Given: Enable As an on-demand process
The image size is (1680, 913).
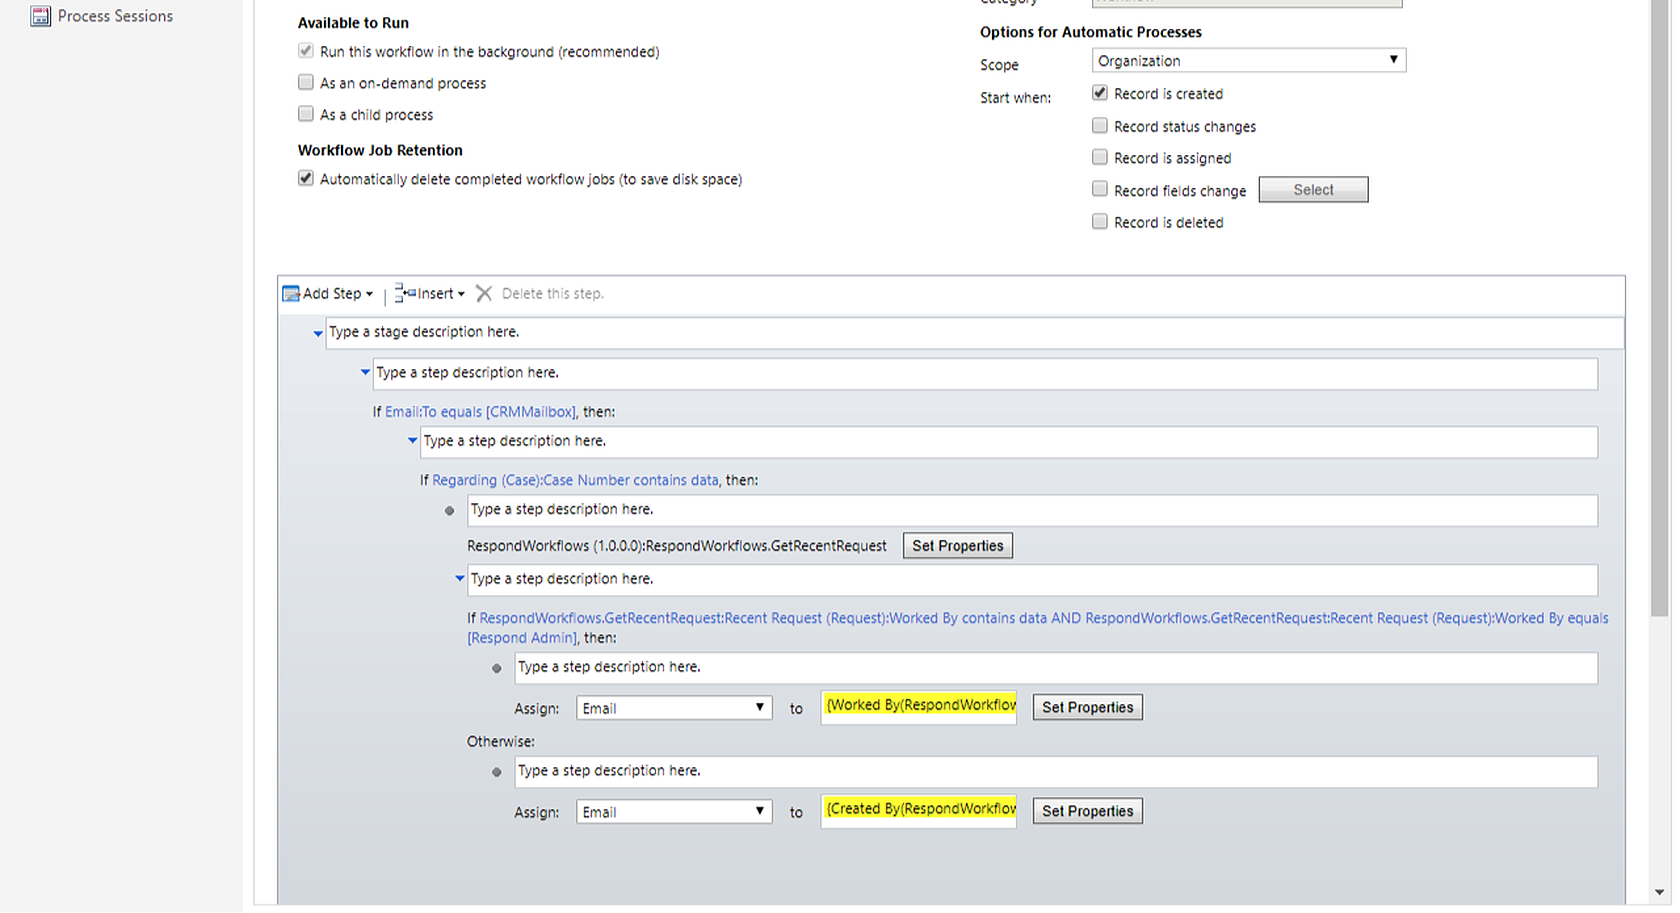Looking at the screenshot, I should click(306, 82).
